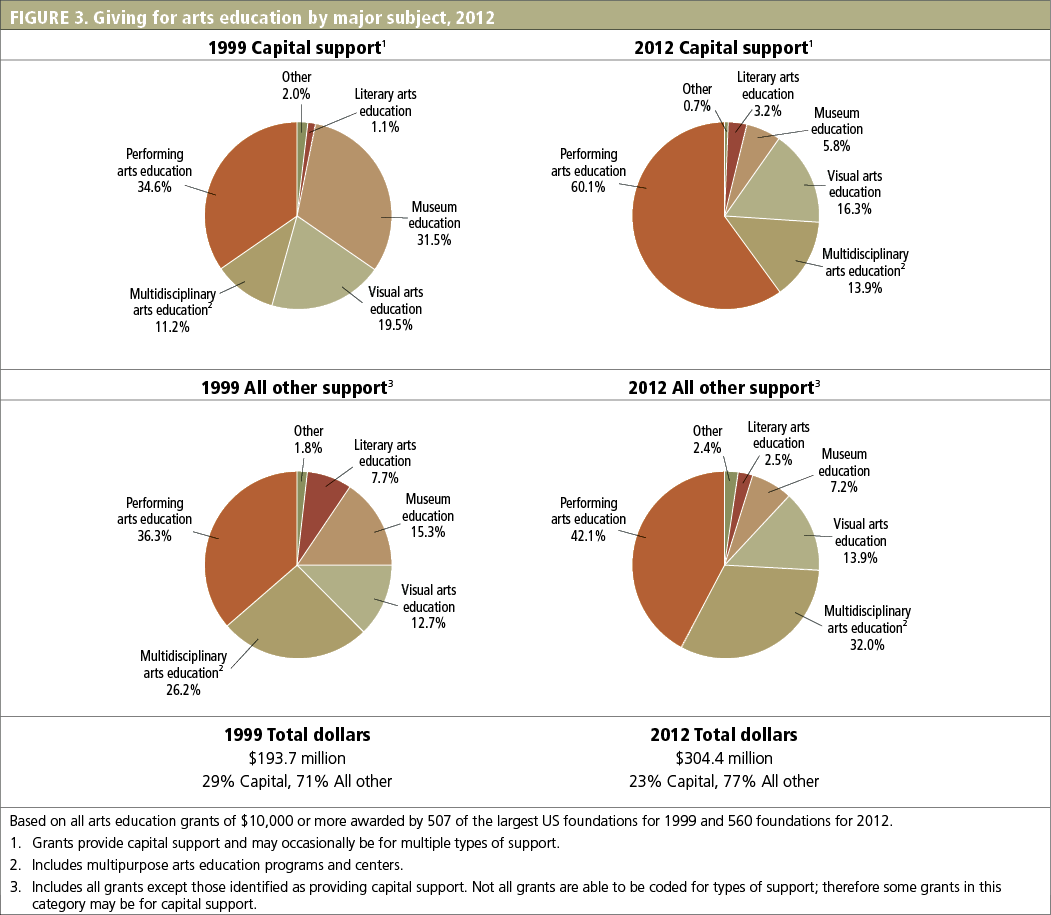The image size is (1051, 915).
Task: Click the figure title 'FIGURE 3. Giving for arts education'
Action: pyautogui.click(x=252, y=17)
